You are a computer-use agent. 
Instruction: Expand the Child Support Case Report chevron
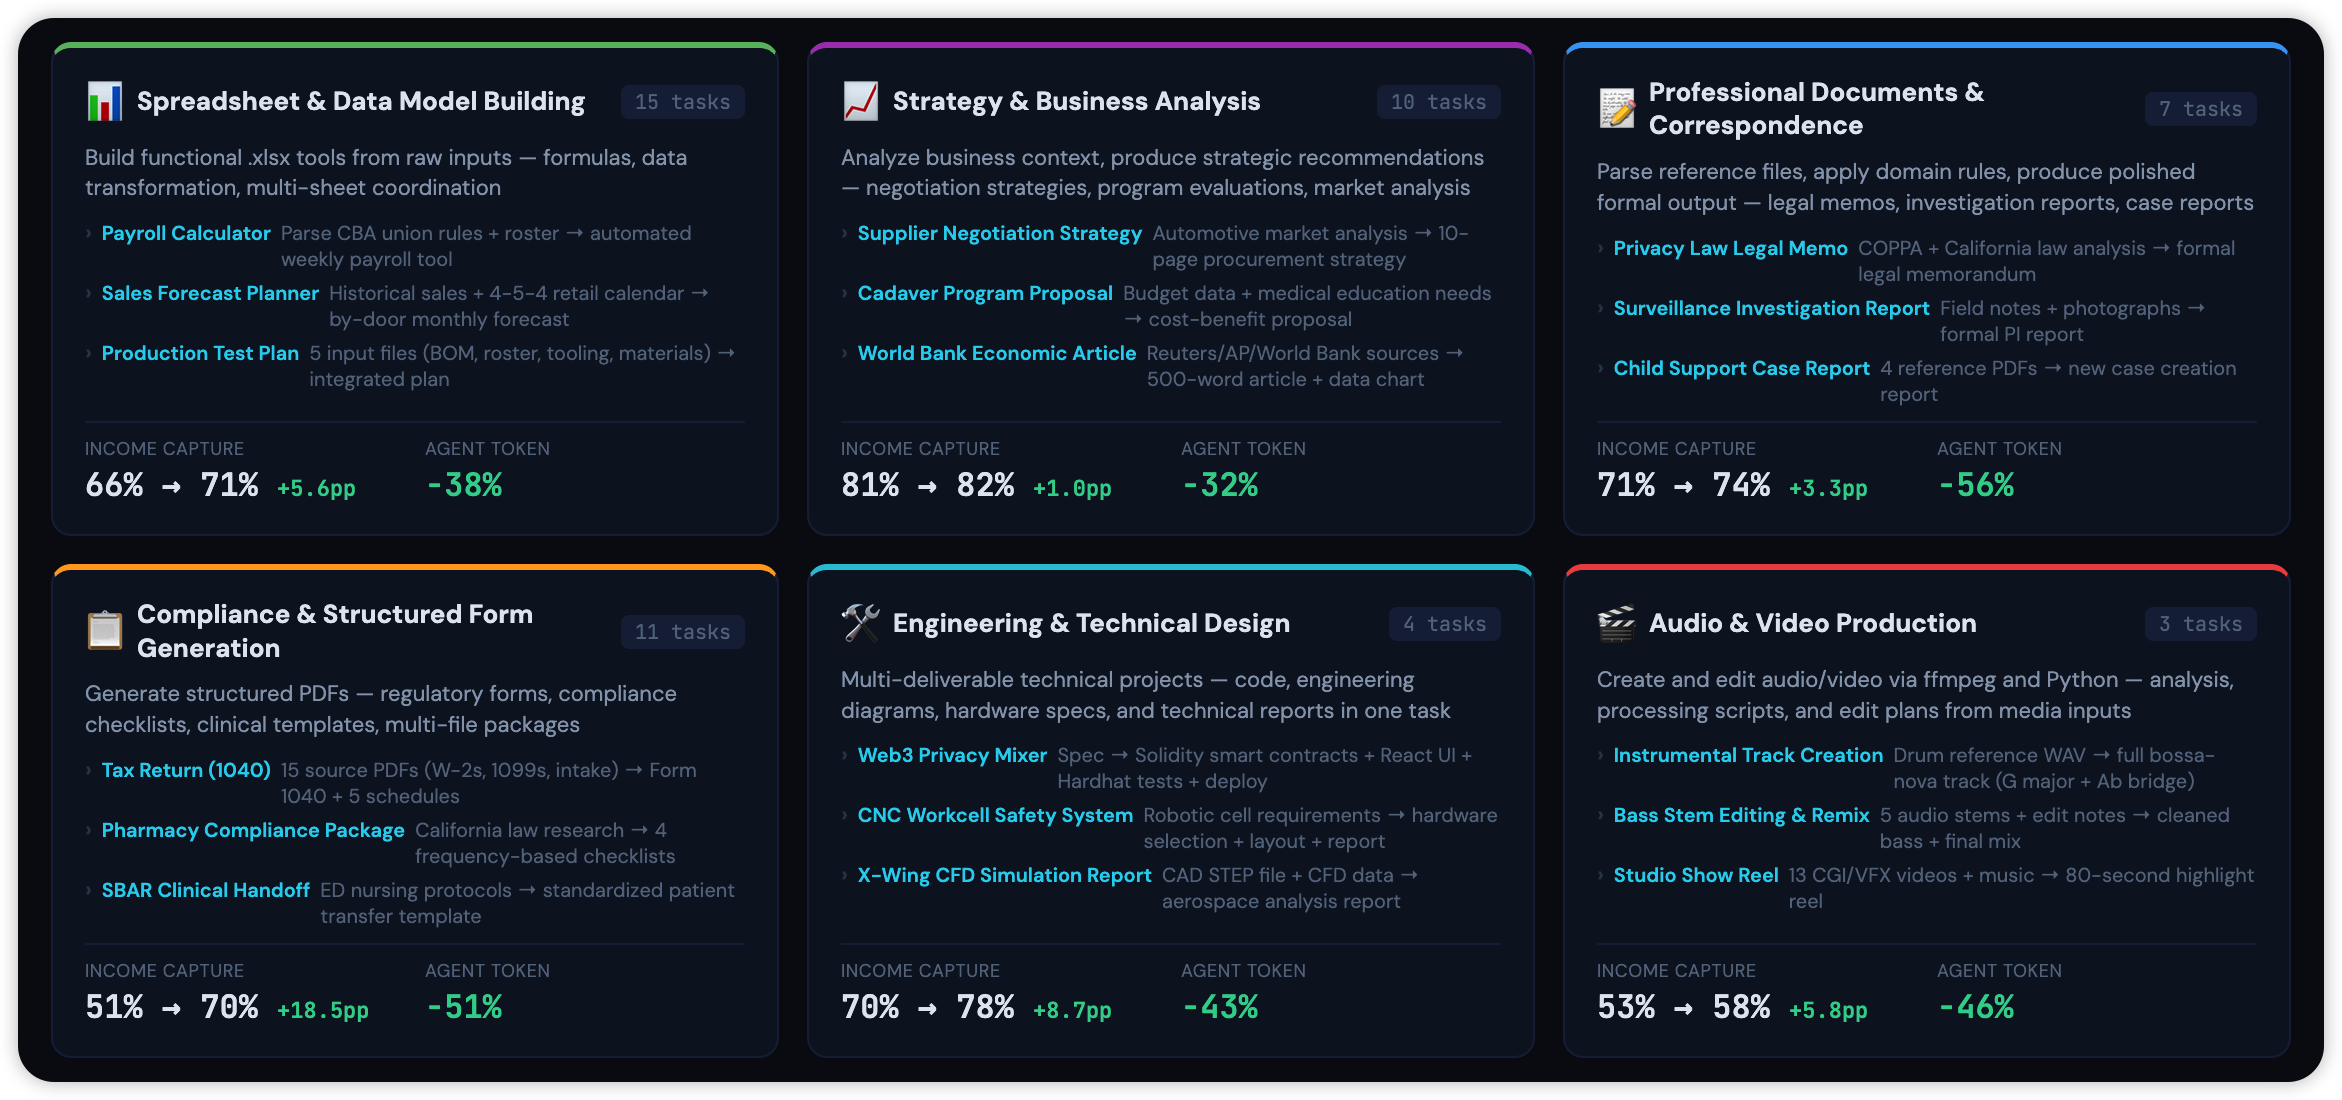pyautogui.click(x=1601, y=369)
